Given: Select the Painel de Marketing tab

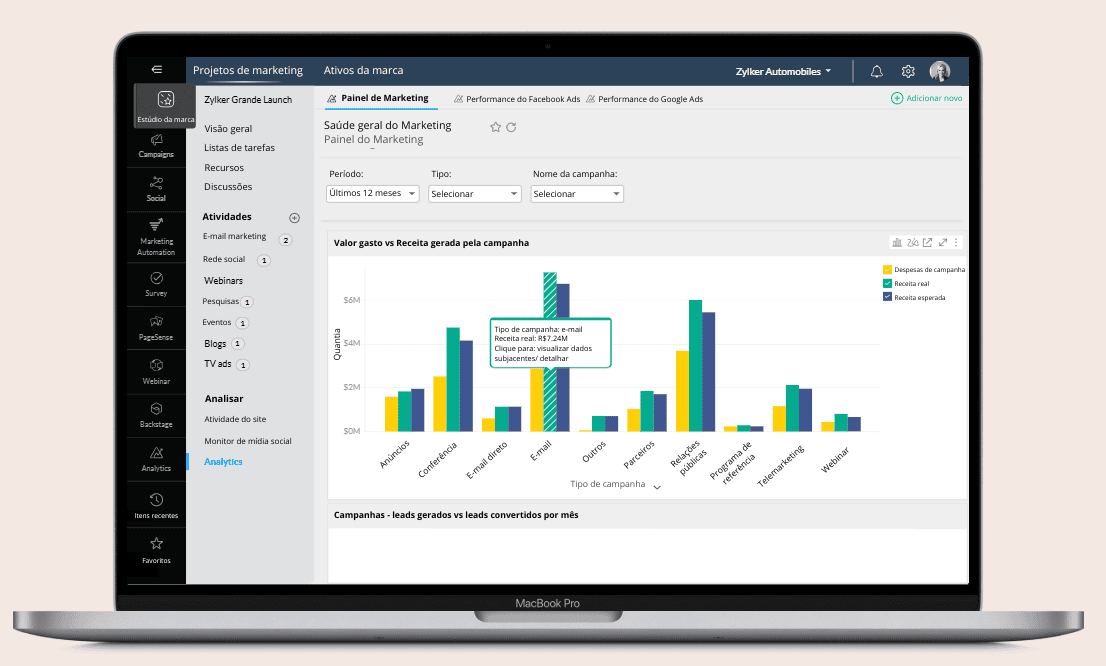Looking at the screenshot, I should click(378, 98).
